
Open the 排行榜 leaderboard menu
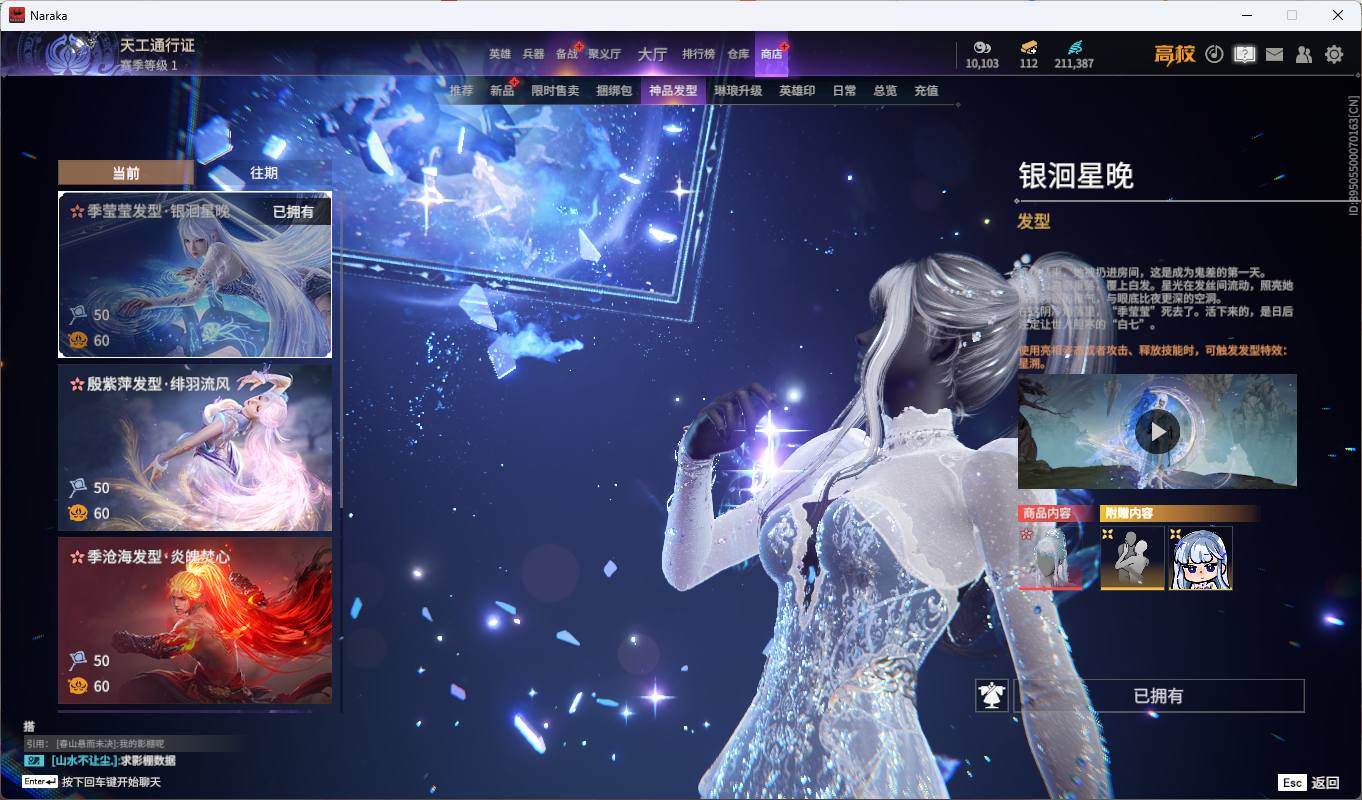pos(698,54)
